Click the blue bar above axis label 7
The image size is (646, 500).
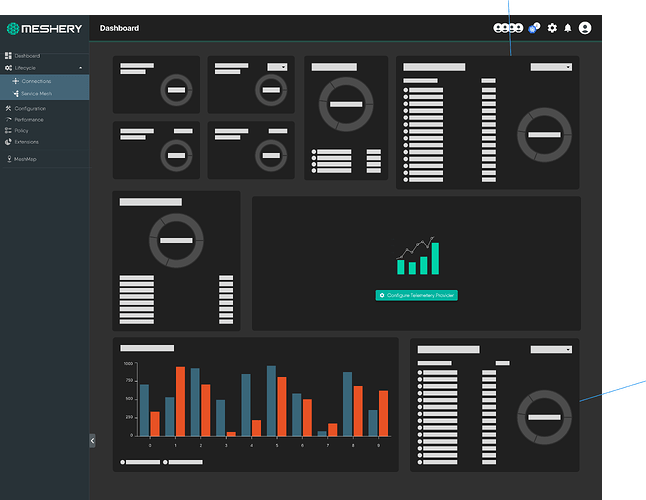pyautogui.click(x=322, y=433)
